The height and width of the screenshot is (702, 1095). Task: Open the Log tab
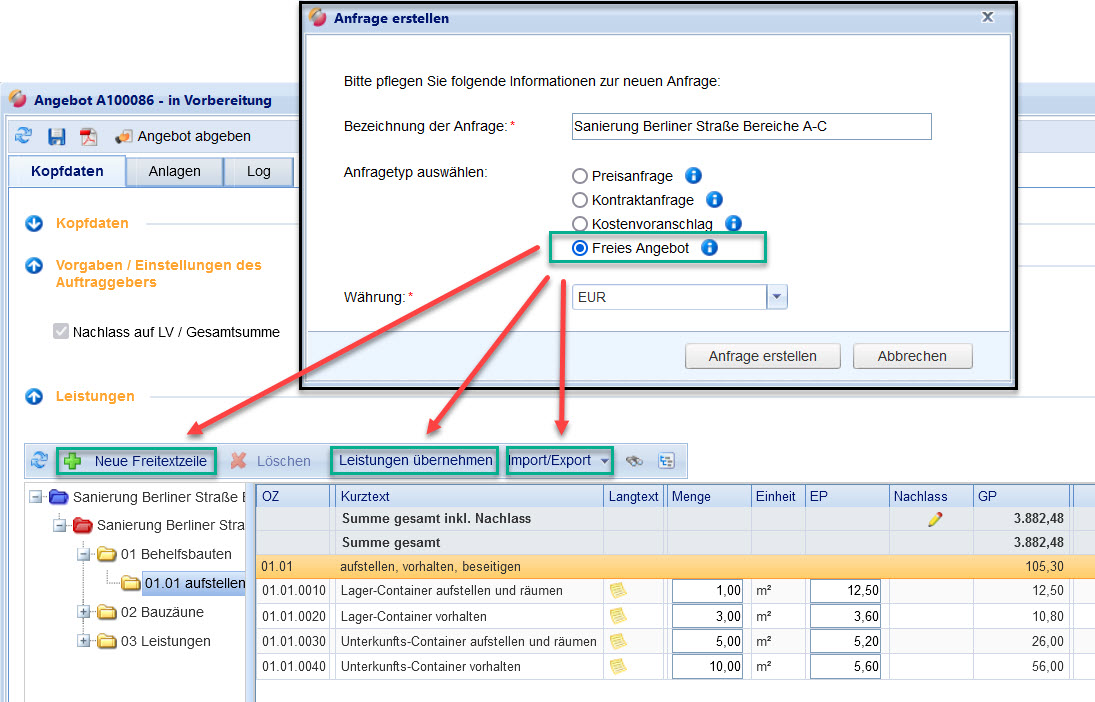tap(258, 171)
